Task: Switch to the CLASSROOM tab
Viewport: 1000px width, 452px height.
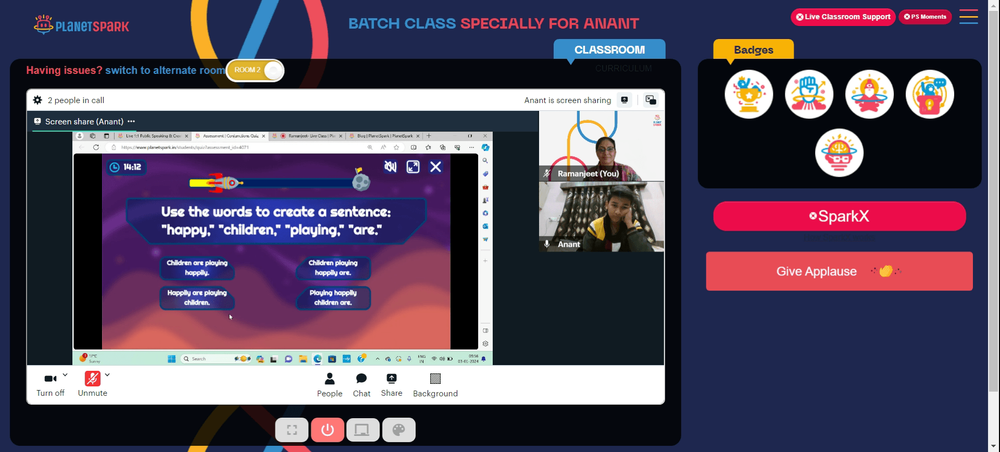Action: pos(609,50)
